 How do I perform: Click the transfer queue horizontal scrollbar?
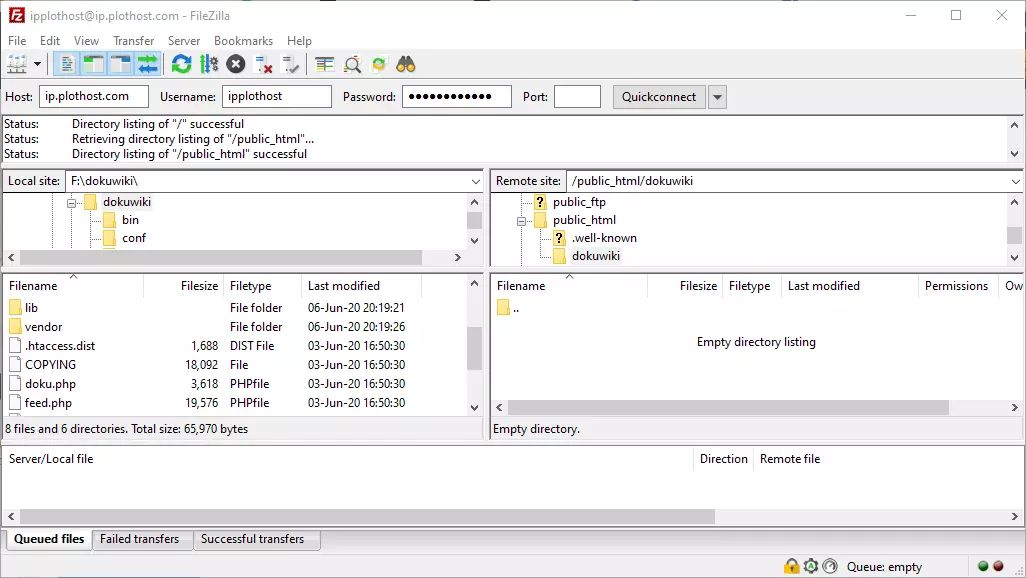click(367, 516)
